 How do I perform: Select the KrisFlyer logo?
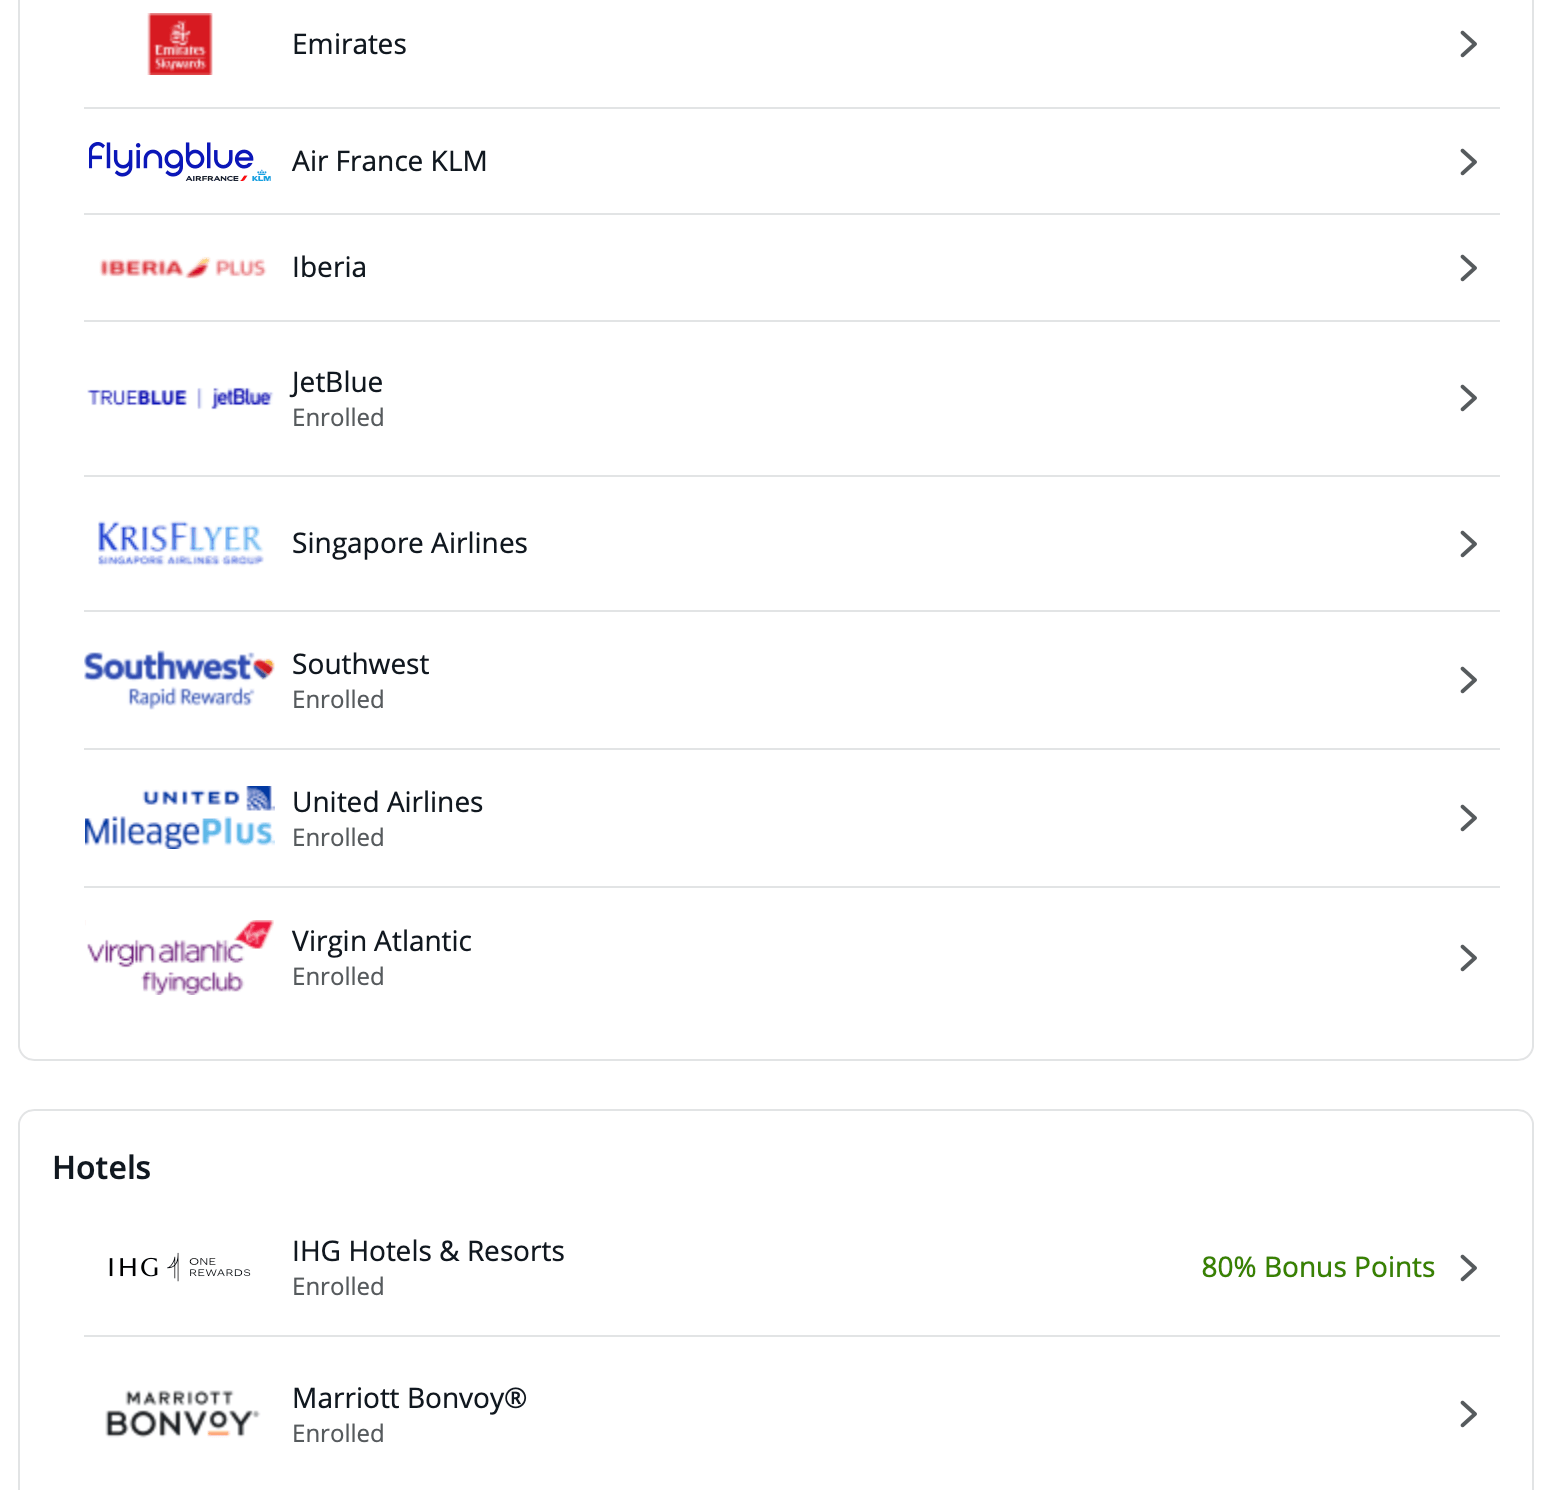pyautogui.click(x=180, y=543)
